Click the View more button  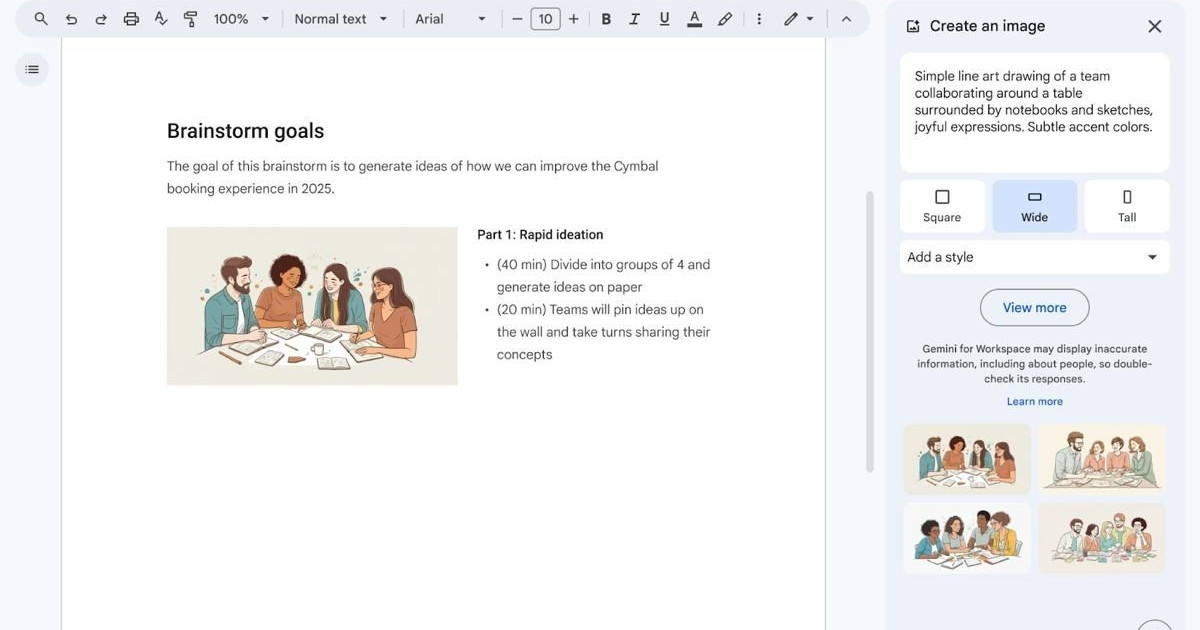coord(1034,308)
